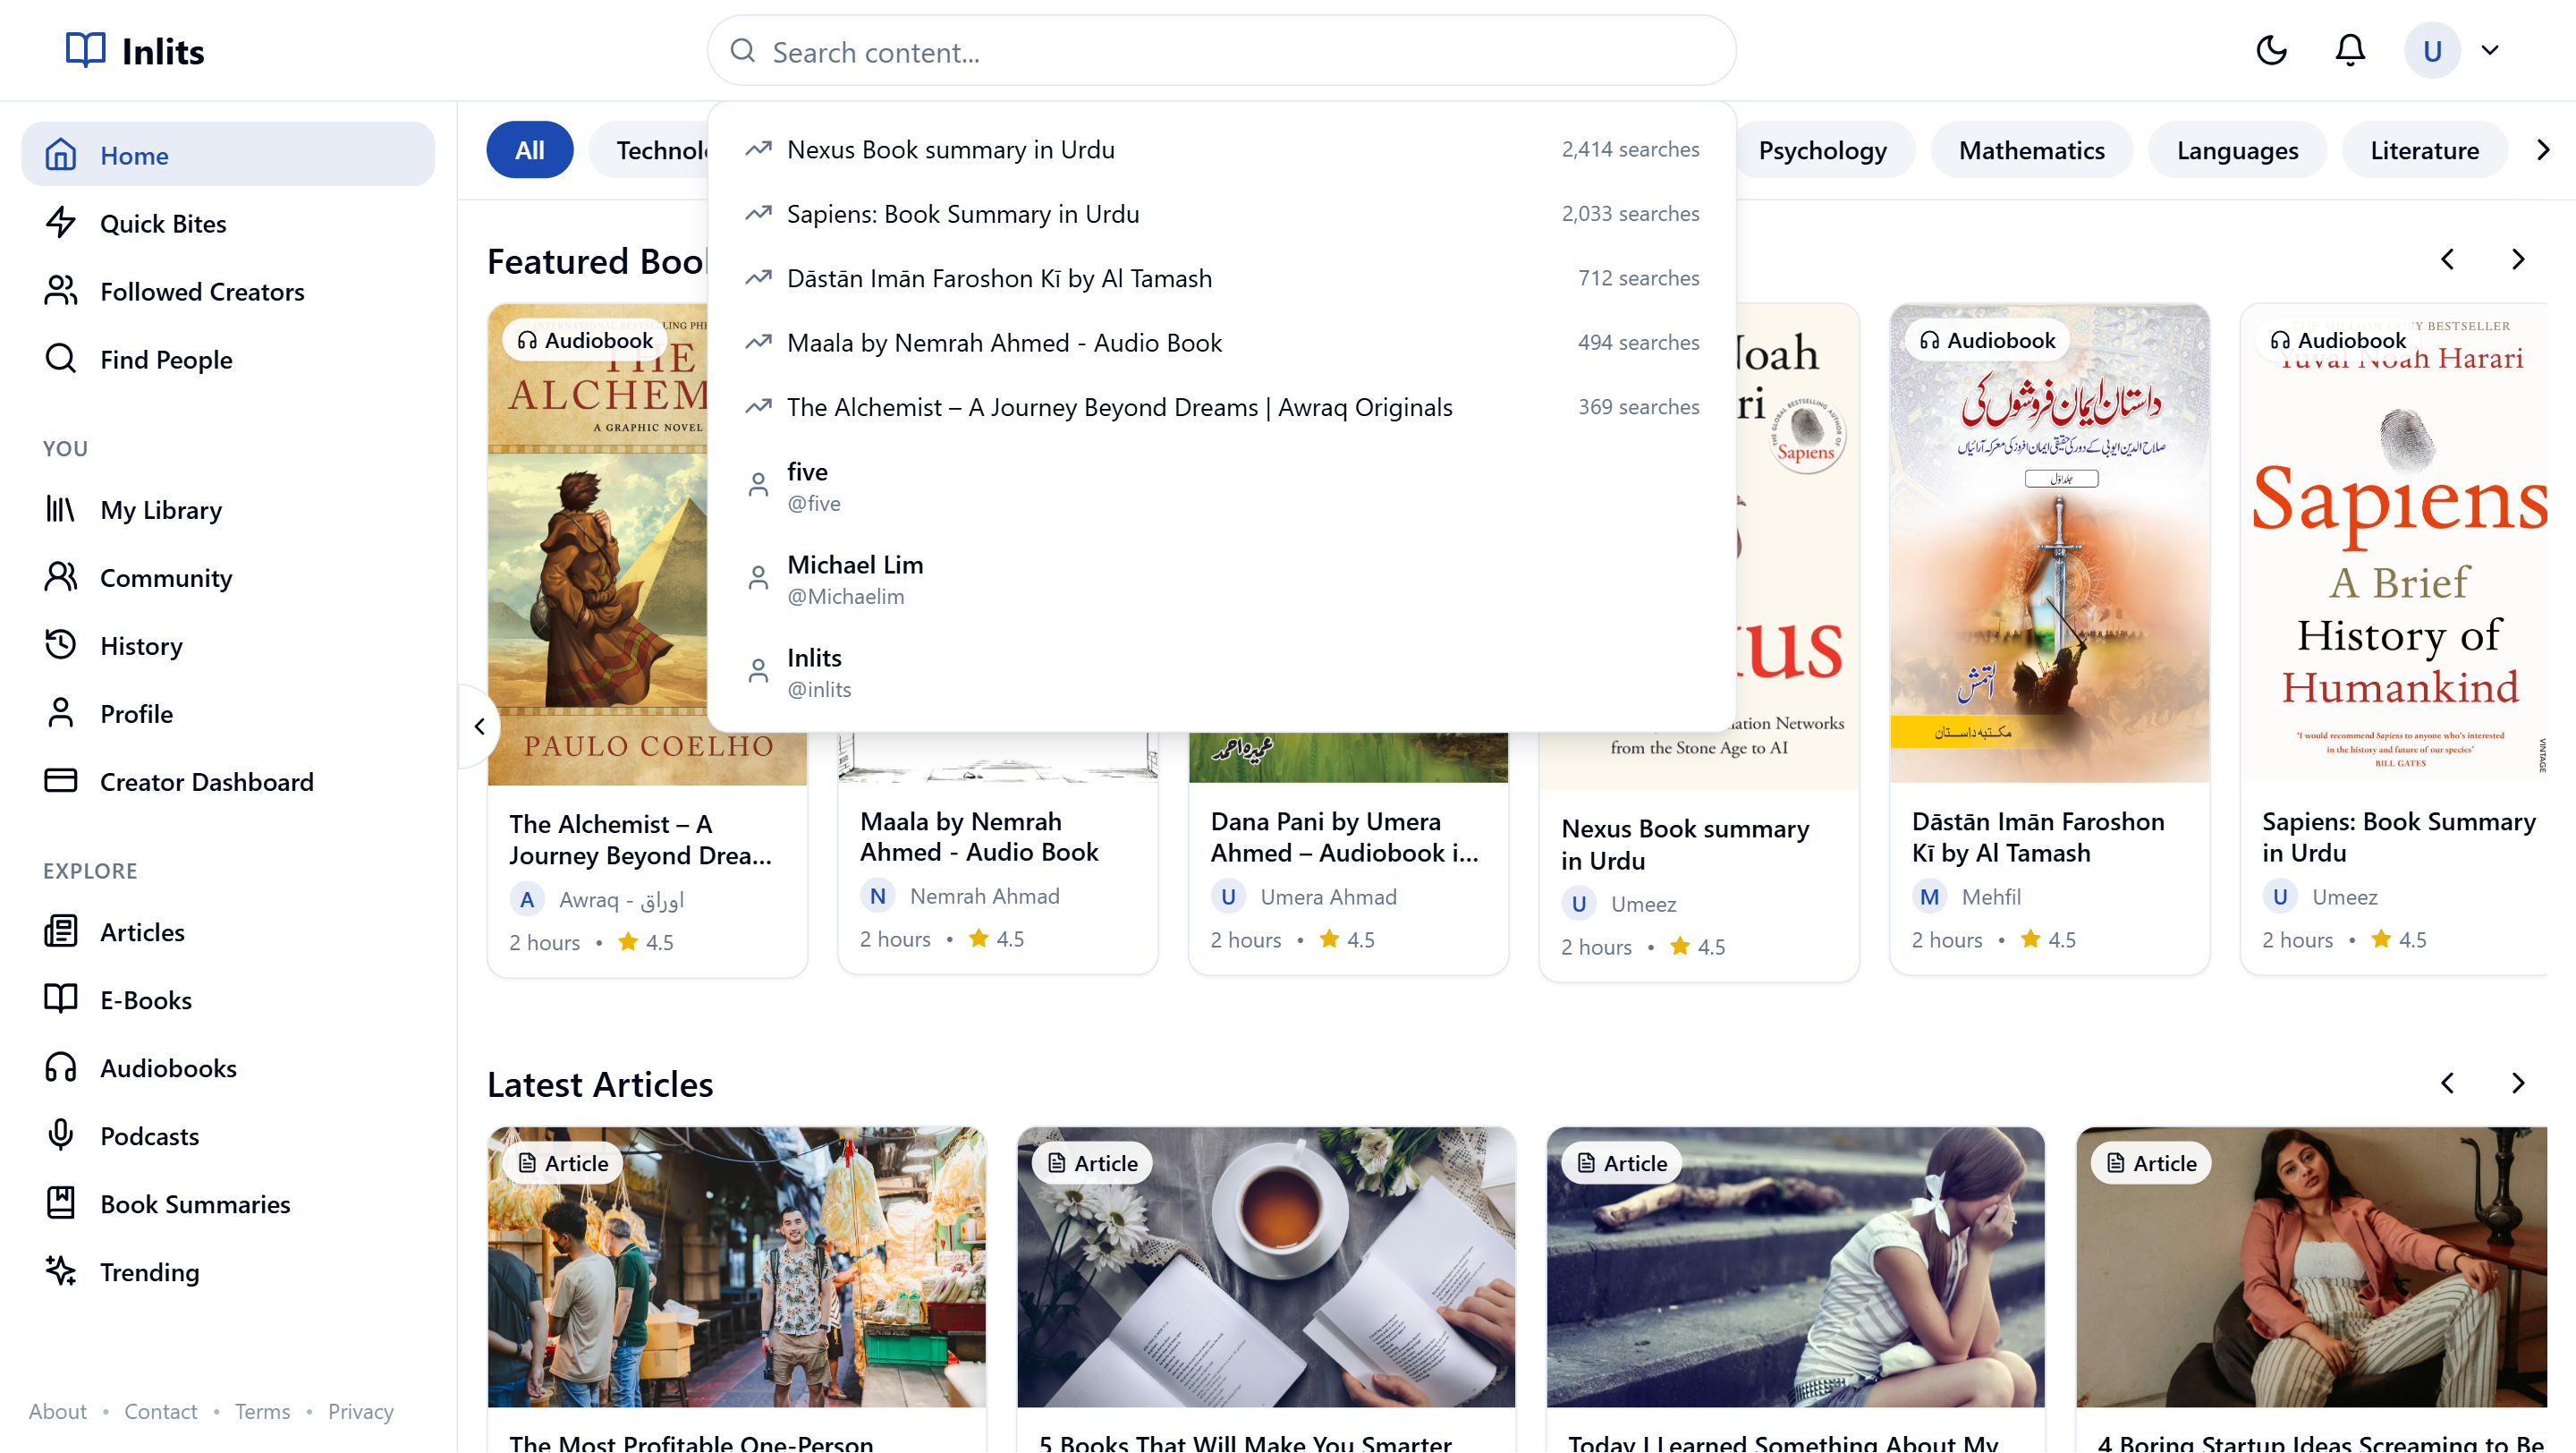Open My Library from sidebar

coord(161,510)
